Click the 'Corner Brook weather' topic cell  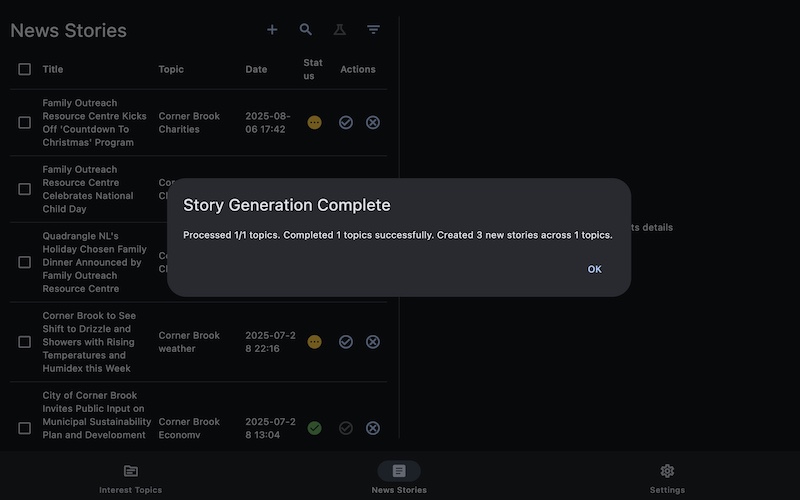[x=189, y=342]
